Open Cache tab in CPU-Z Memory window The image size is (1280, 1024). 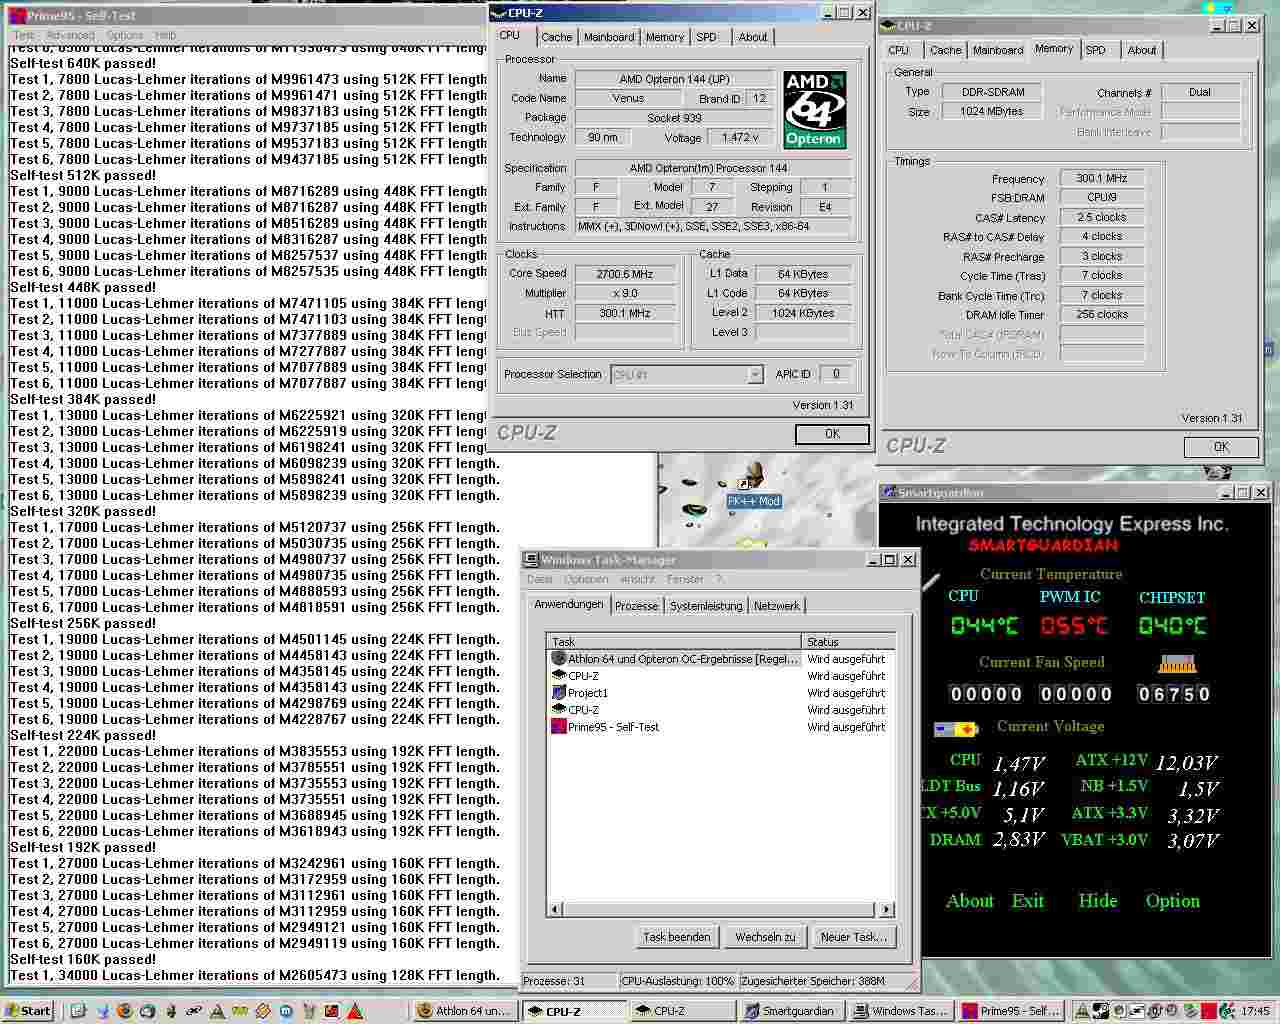click(945, 50)
